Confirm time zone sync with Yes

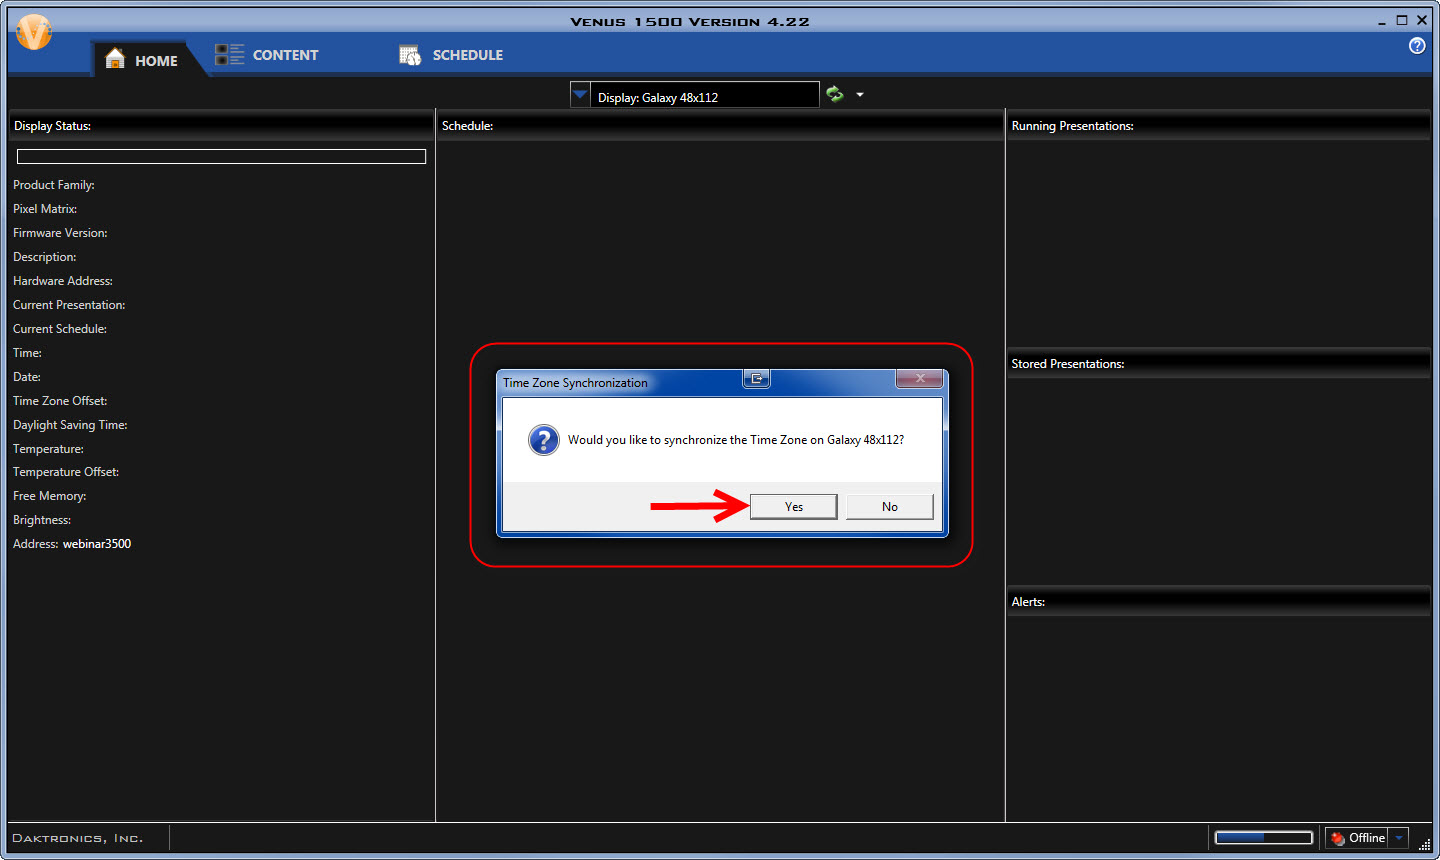[x=793, y=507]
